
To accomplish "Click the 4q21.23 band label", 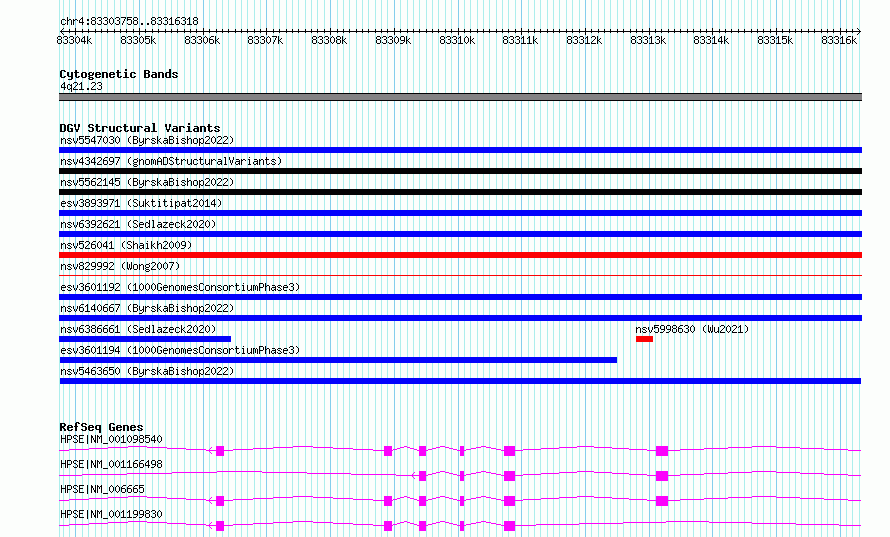I will (x=81, y=86).
